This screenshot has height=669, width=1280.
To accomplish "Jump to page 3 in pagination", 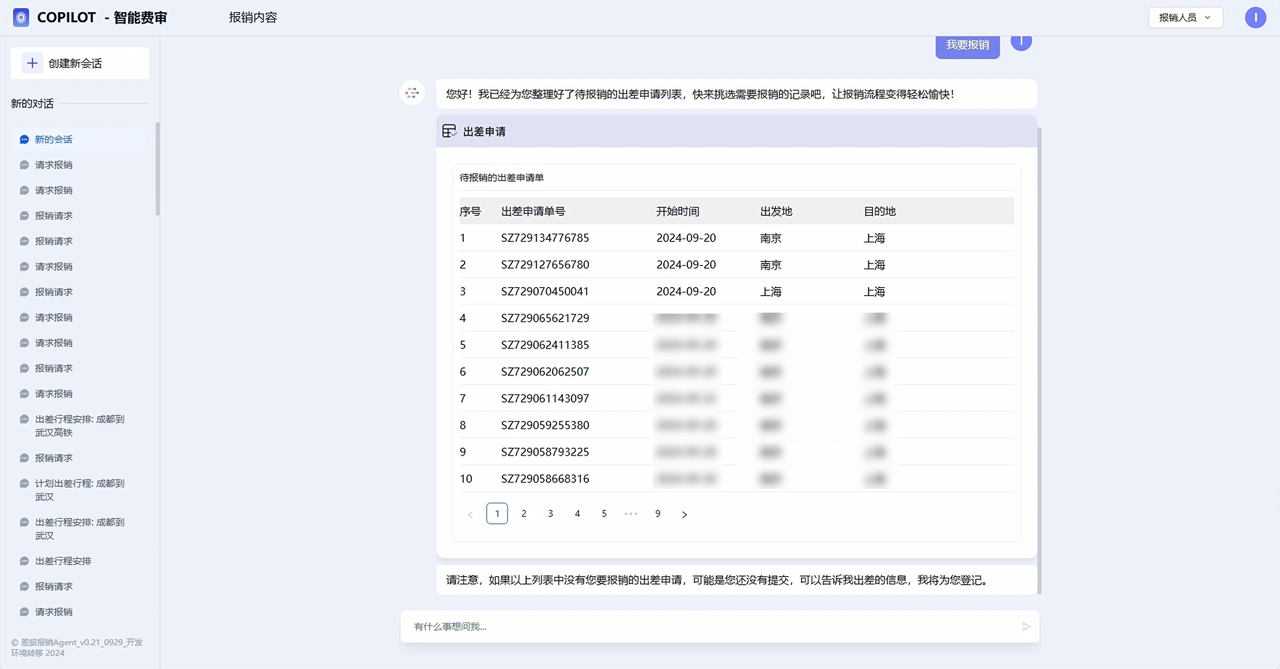I will point(550,513).
